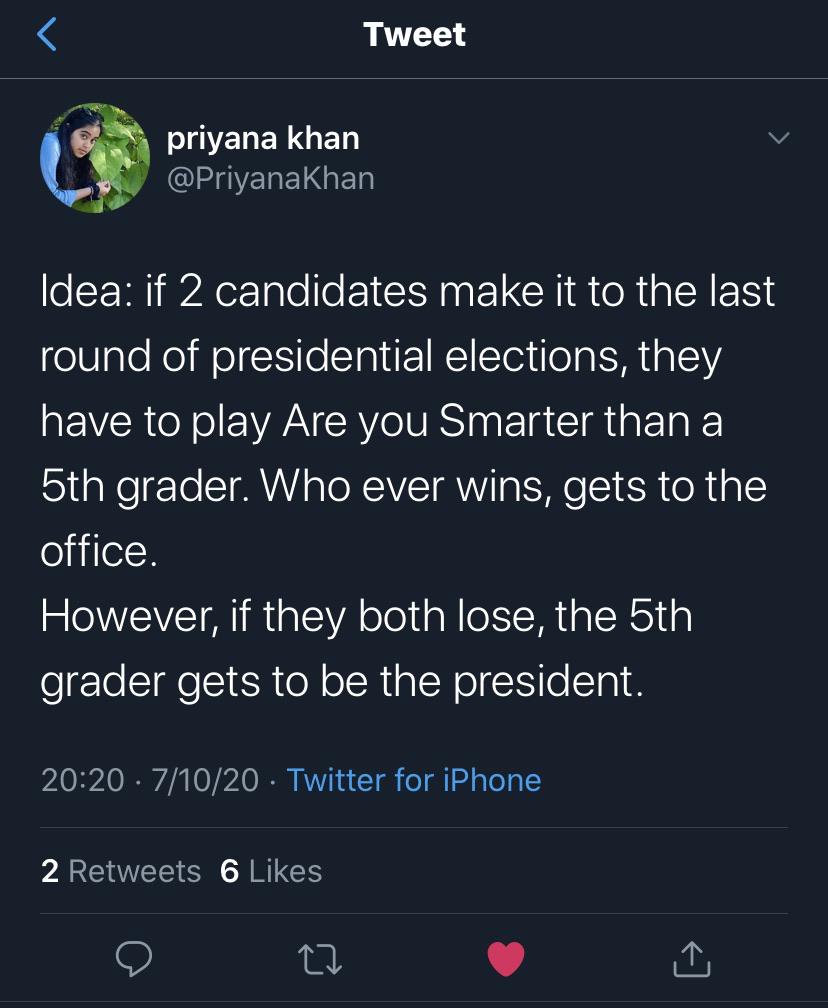Tap the 20:20 time stamp

tap(82, 780)
